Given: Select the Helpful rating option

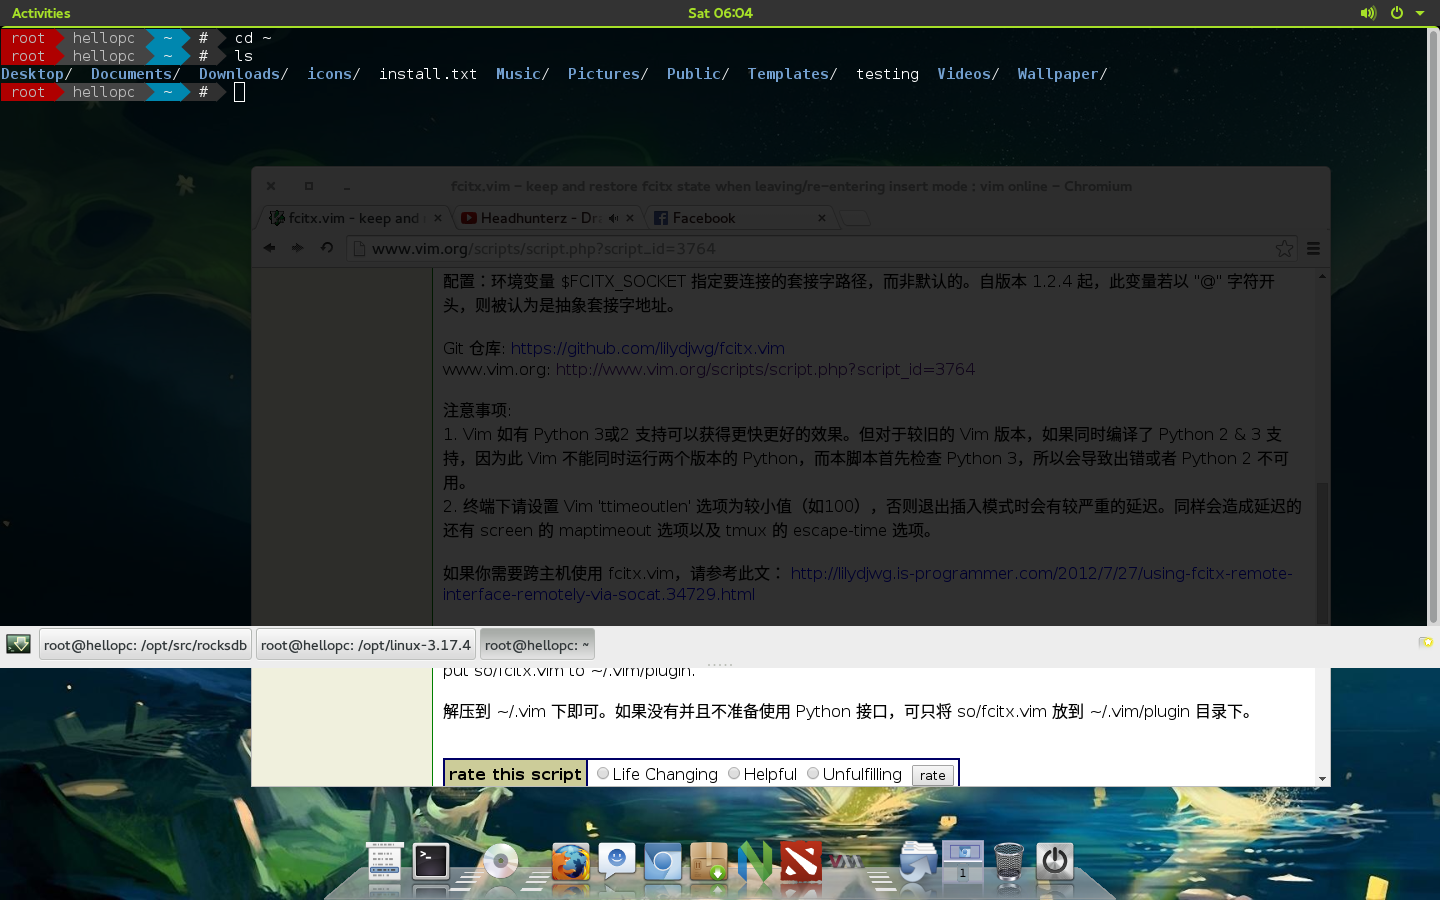Looking at the screenshot, I should (734, 773).
